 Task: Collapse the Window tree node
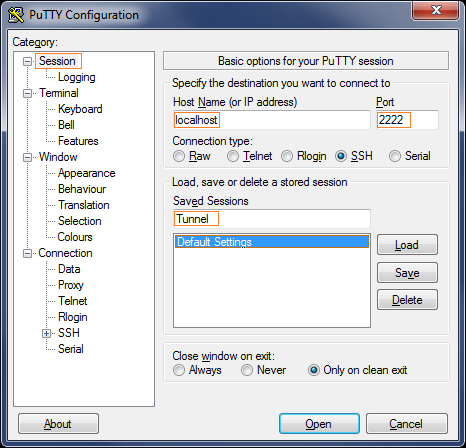(27, 157)
